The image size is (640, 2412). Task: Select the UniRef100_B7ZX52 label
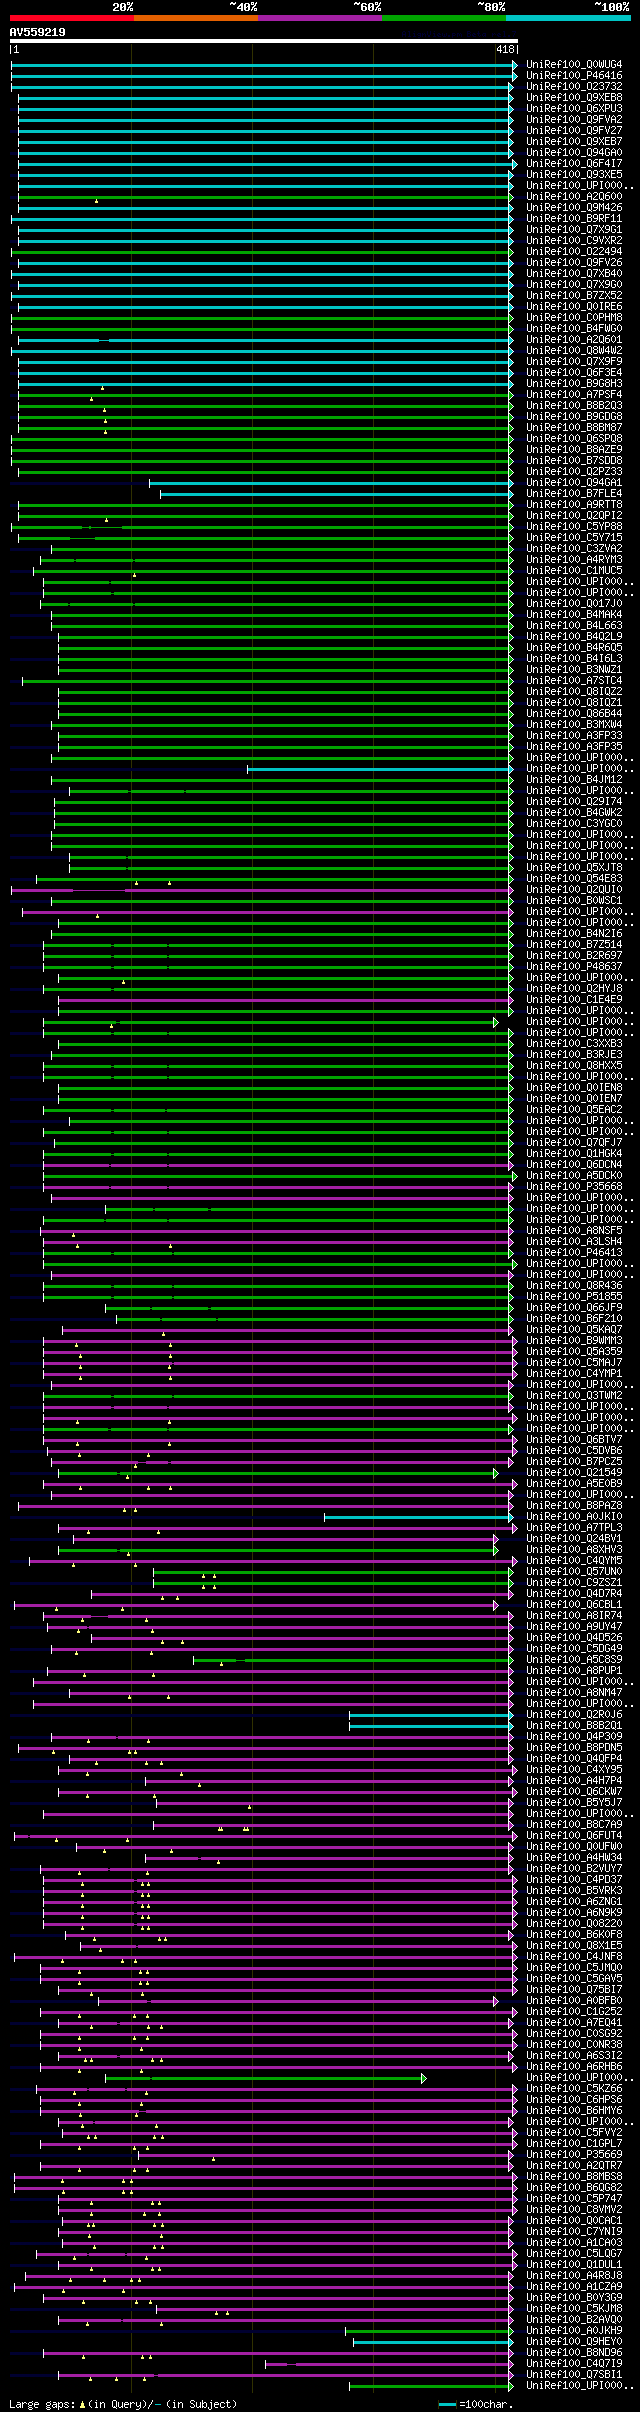tap(574, 296)
